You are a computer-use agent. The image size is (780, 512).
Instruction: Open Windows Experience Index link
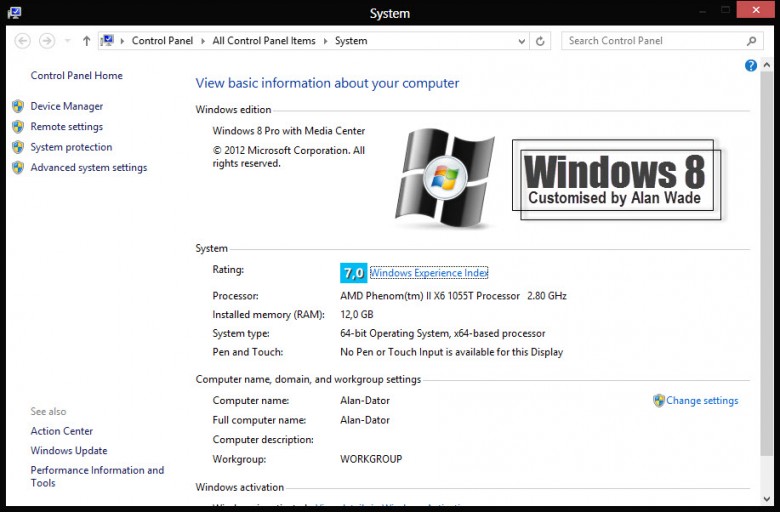click(429, 273)
